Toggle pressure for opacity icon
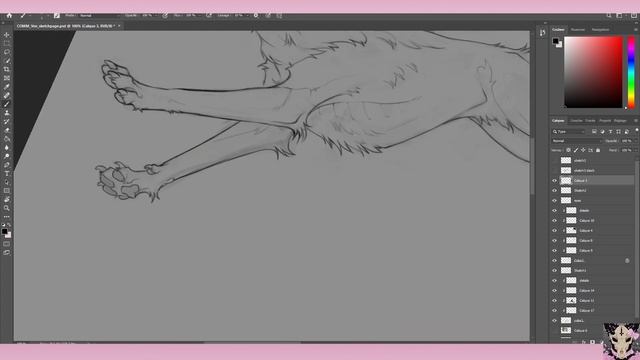This screenshot has width=640, height=360. tap(165, 16)
